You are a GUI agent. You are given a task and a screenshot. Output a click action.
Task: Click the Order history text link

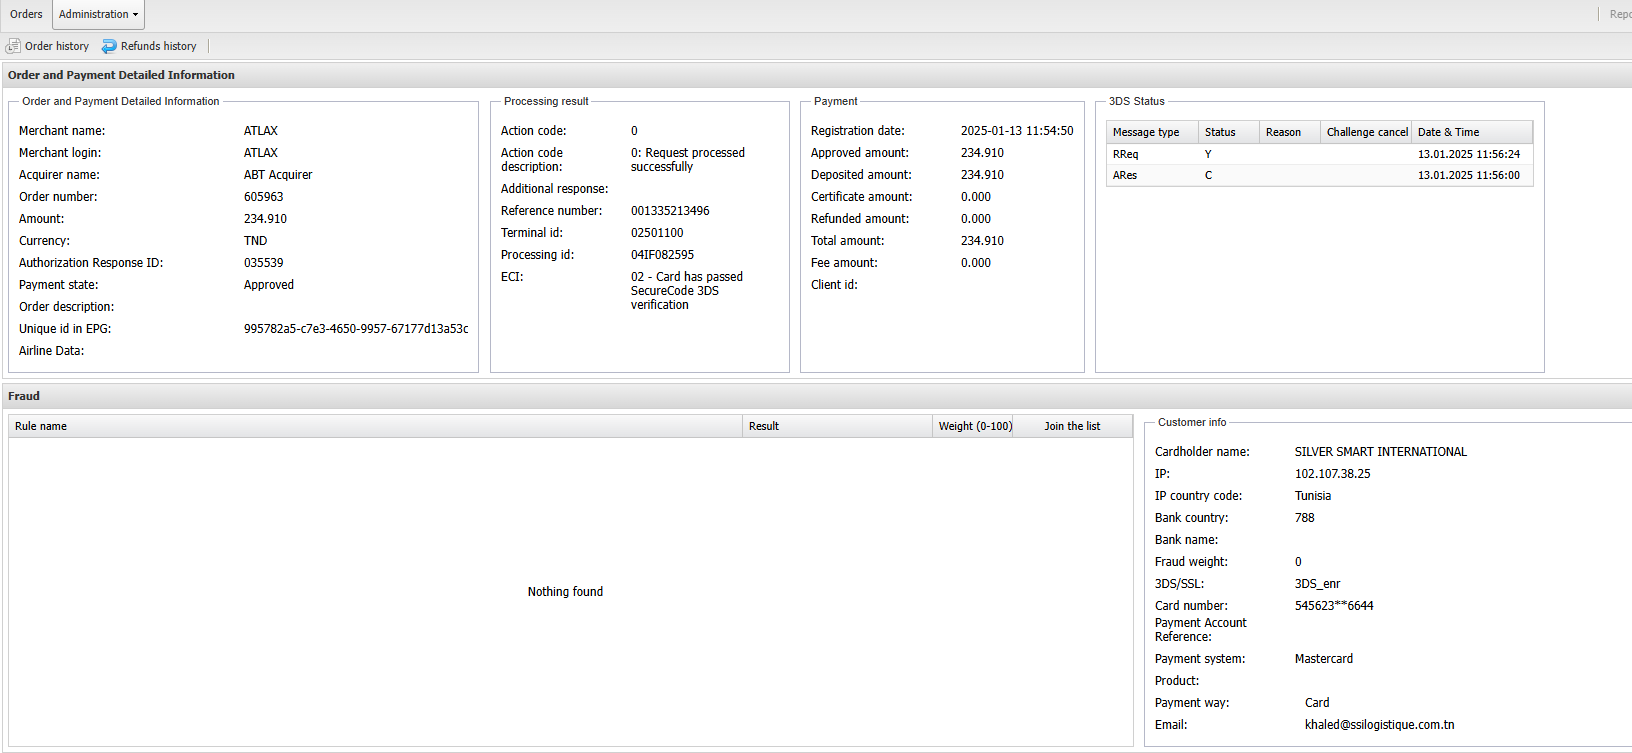point(57,46)
